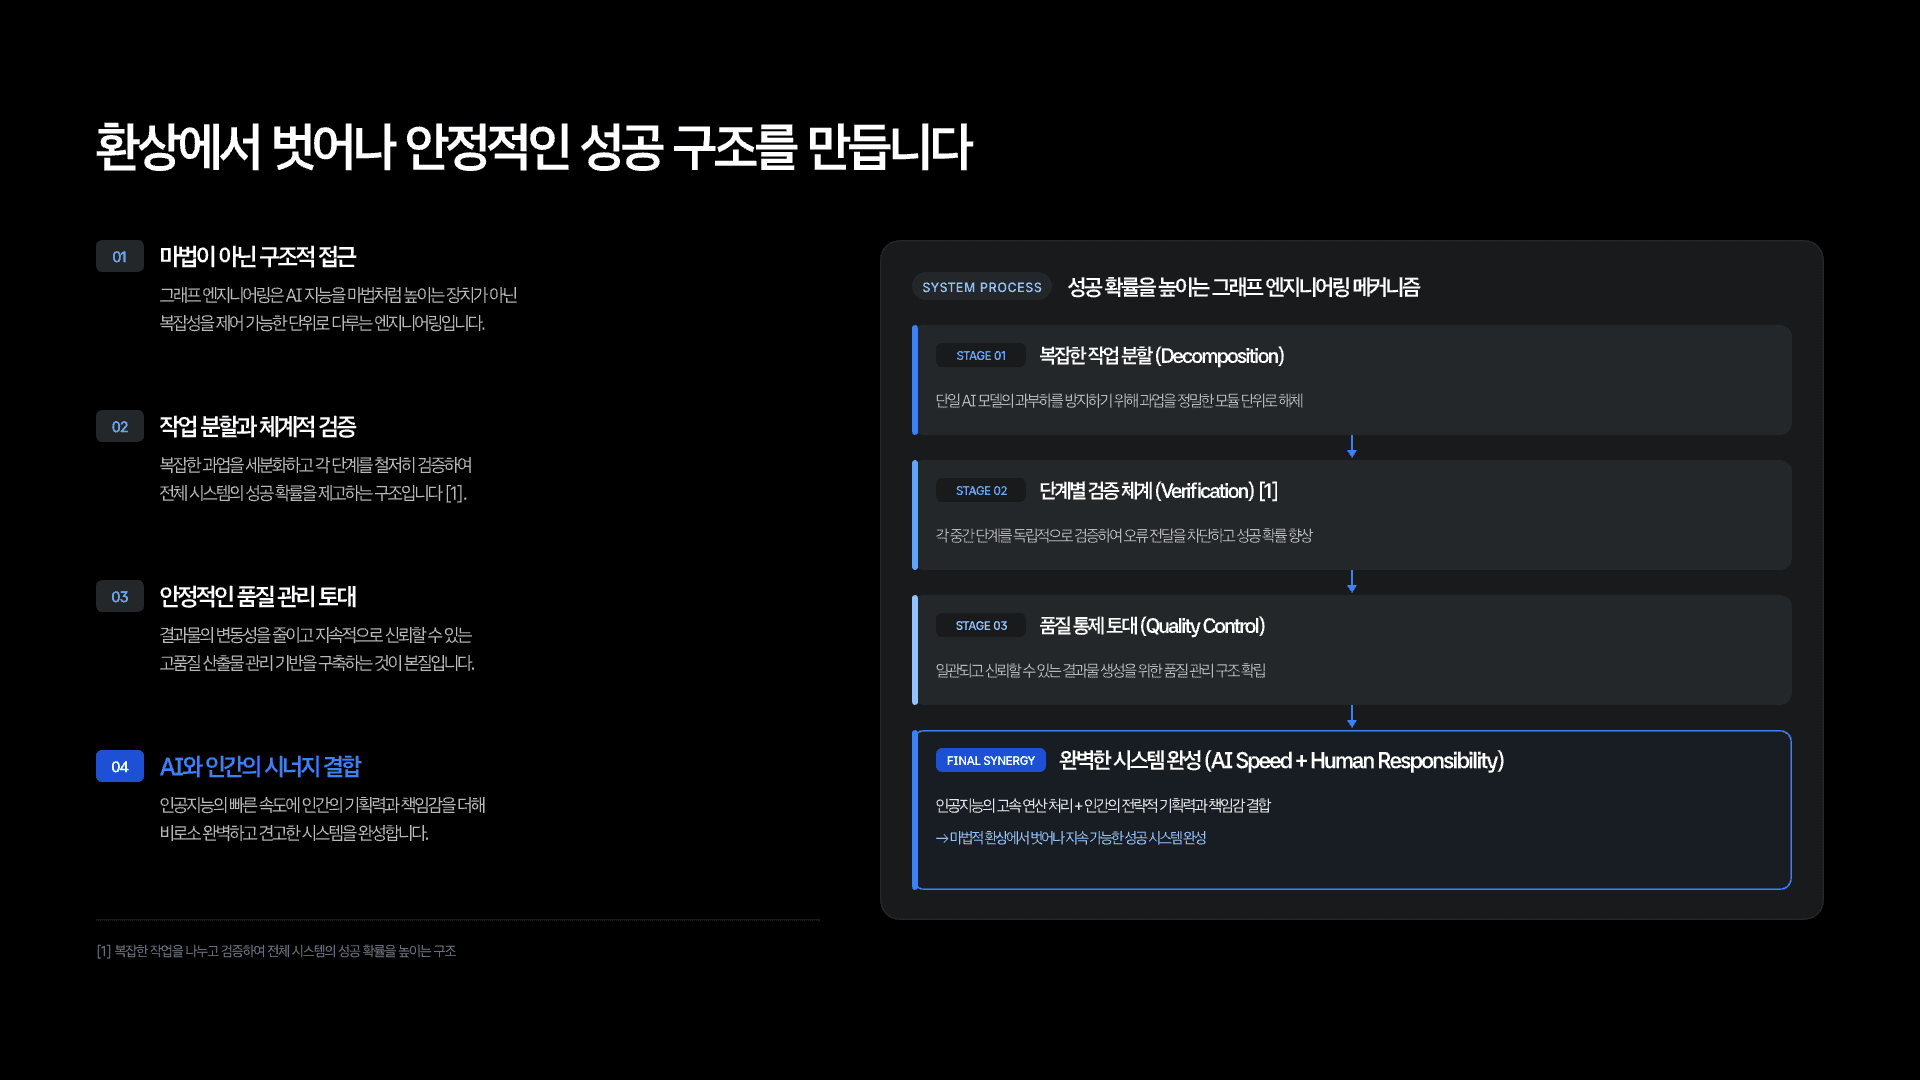The height and width of the screenshot is (1080, 1920).
Task: Click paragraph line 그래프 엔지니어링은 AI 지능을 마법처럼 높이는 장치가 아닌
Action: pyautogui.click(x=338, y=295)
